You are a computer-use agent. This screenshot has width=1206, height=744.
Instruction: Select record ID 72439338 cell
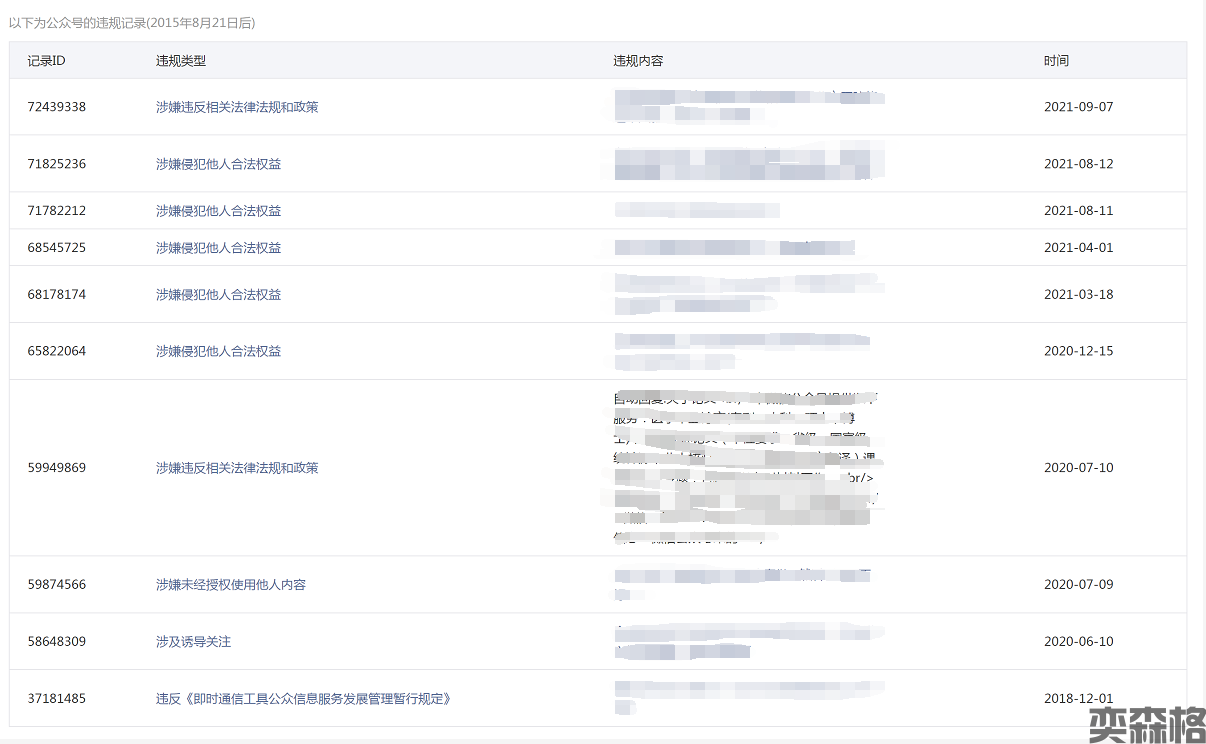pos(57,107)
